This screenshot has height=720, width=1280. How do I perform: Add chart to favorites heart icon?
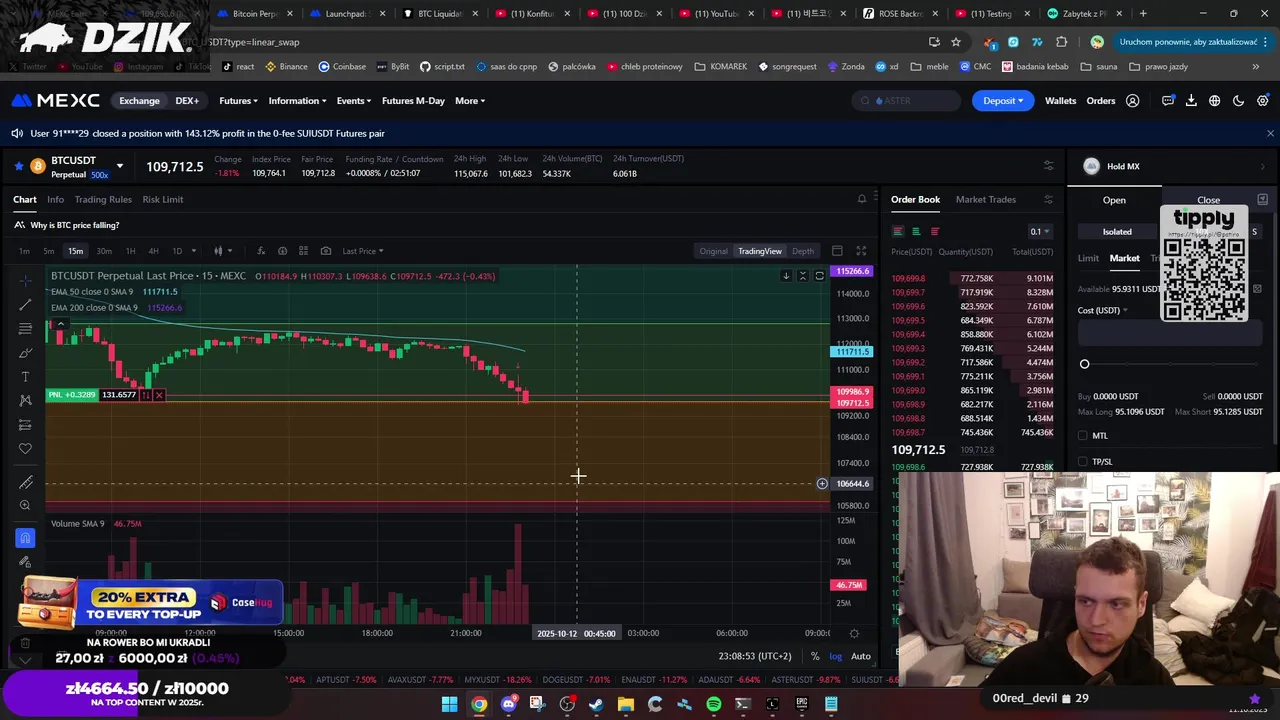point(25,448)
